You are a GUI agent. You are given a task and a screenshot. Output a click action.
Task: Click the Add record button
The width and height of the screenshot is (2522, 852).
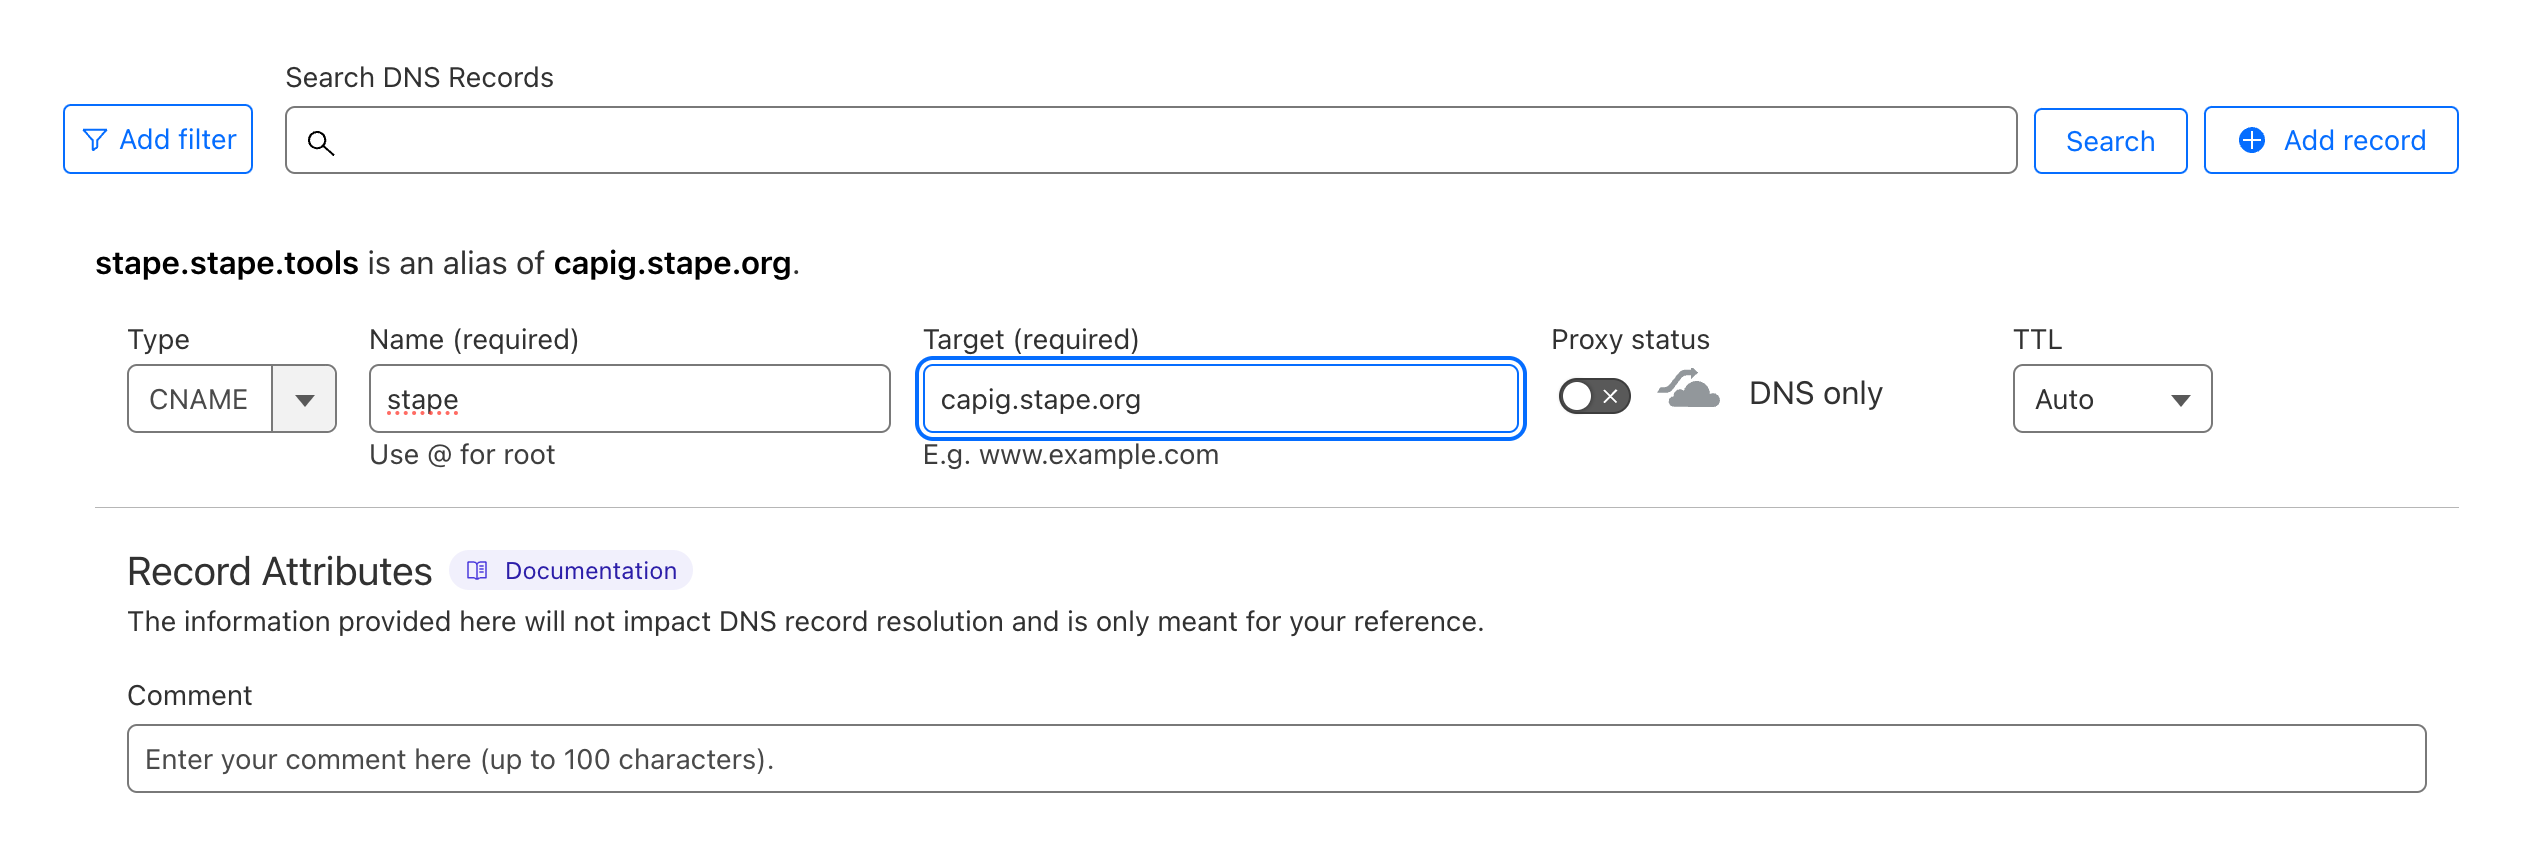tap(2331, 140)
